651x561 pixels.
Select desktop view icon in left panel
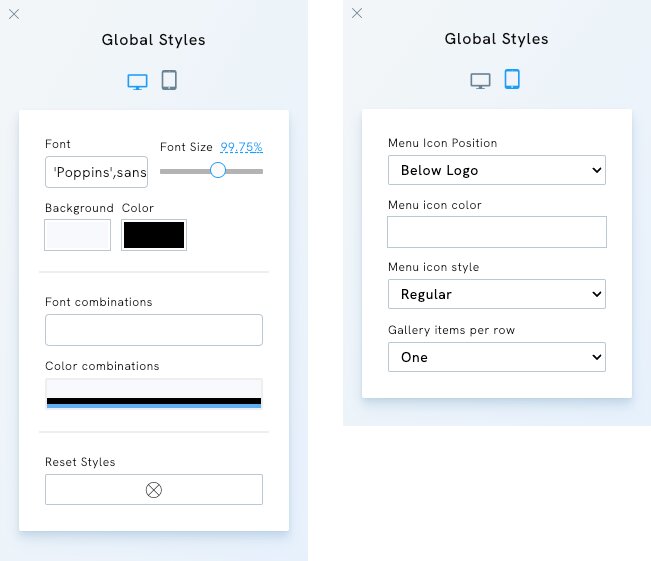(x=137, y=82)
